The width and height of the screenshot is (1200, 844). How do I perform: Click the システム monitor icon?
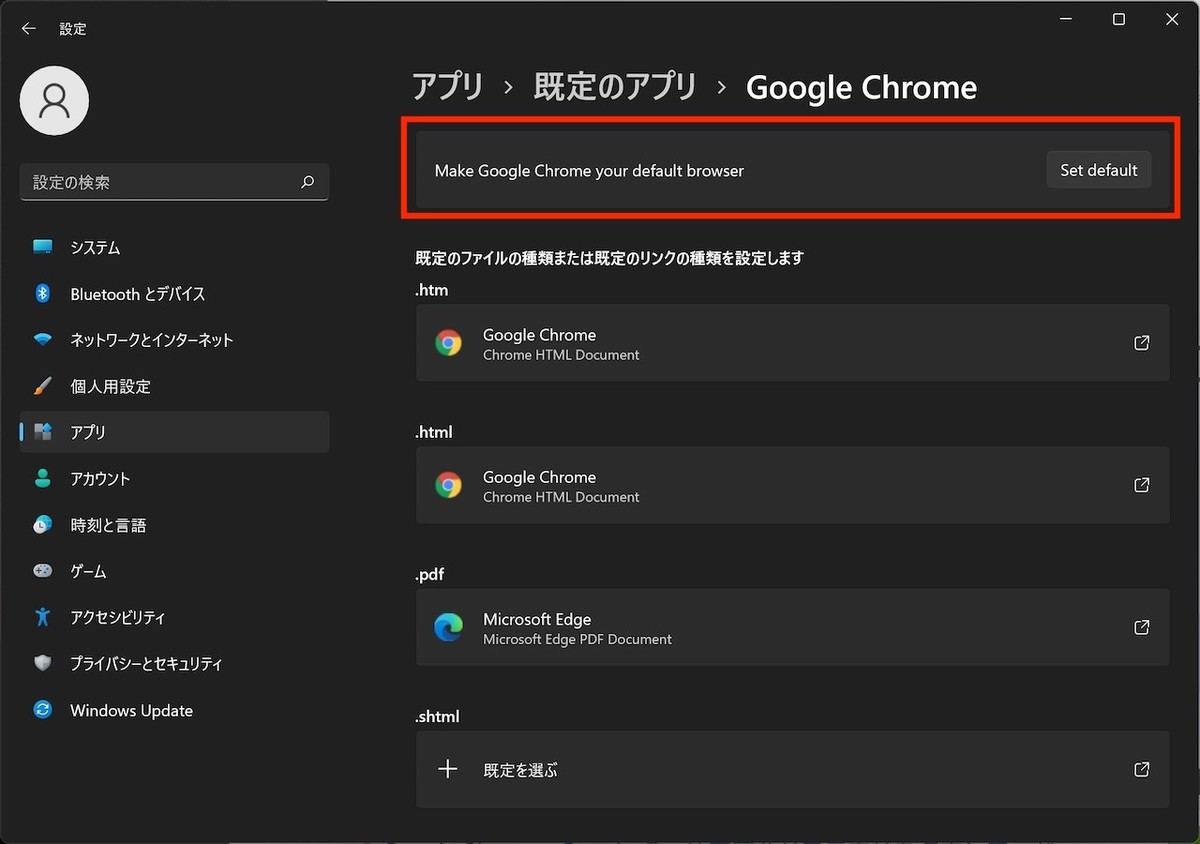point(42,247)
